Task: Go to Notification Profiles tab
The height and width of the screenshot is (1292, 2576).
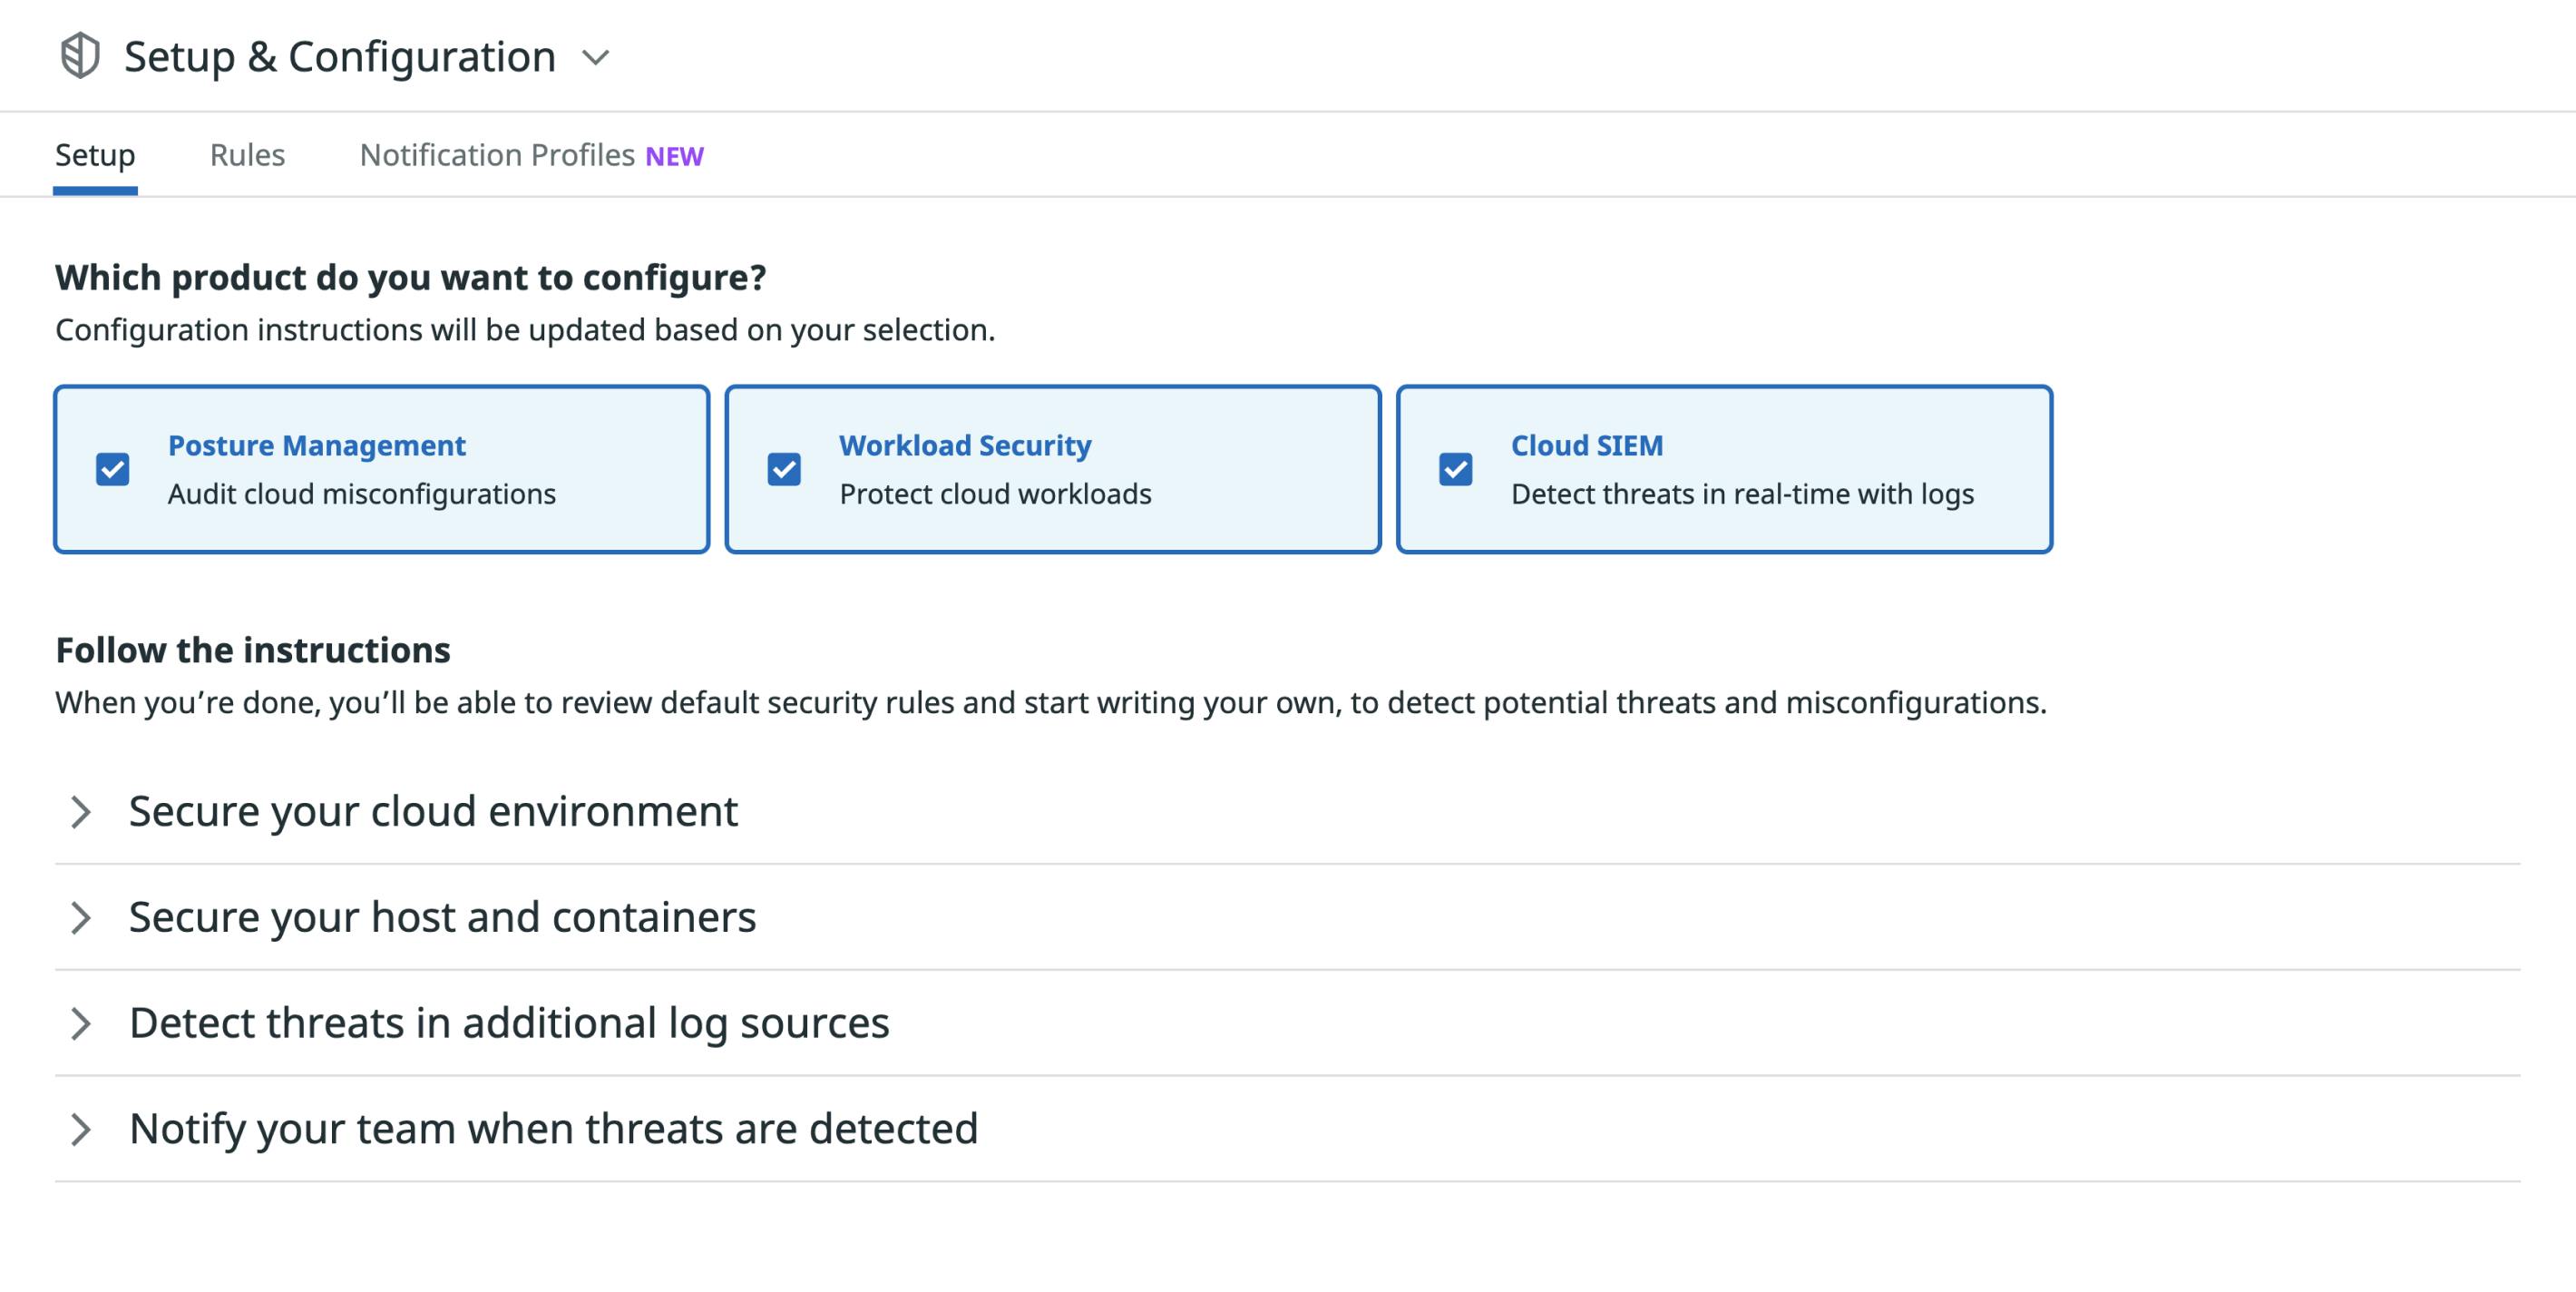Action: [497, 155]
